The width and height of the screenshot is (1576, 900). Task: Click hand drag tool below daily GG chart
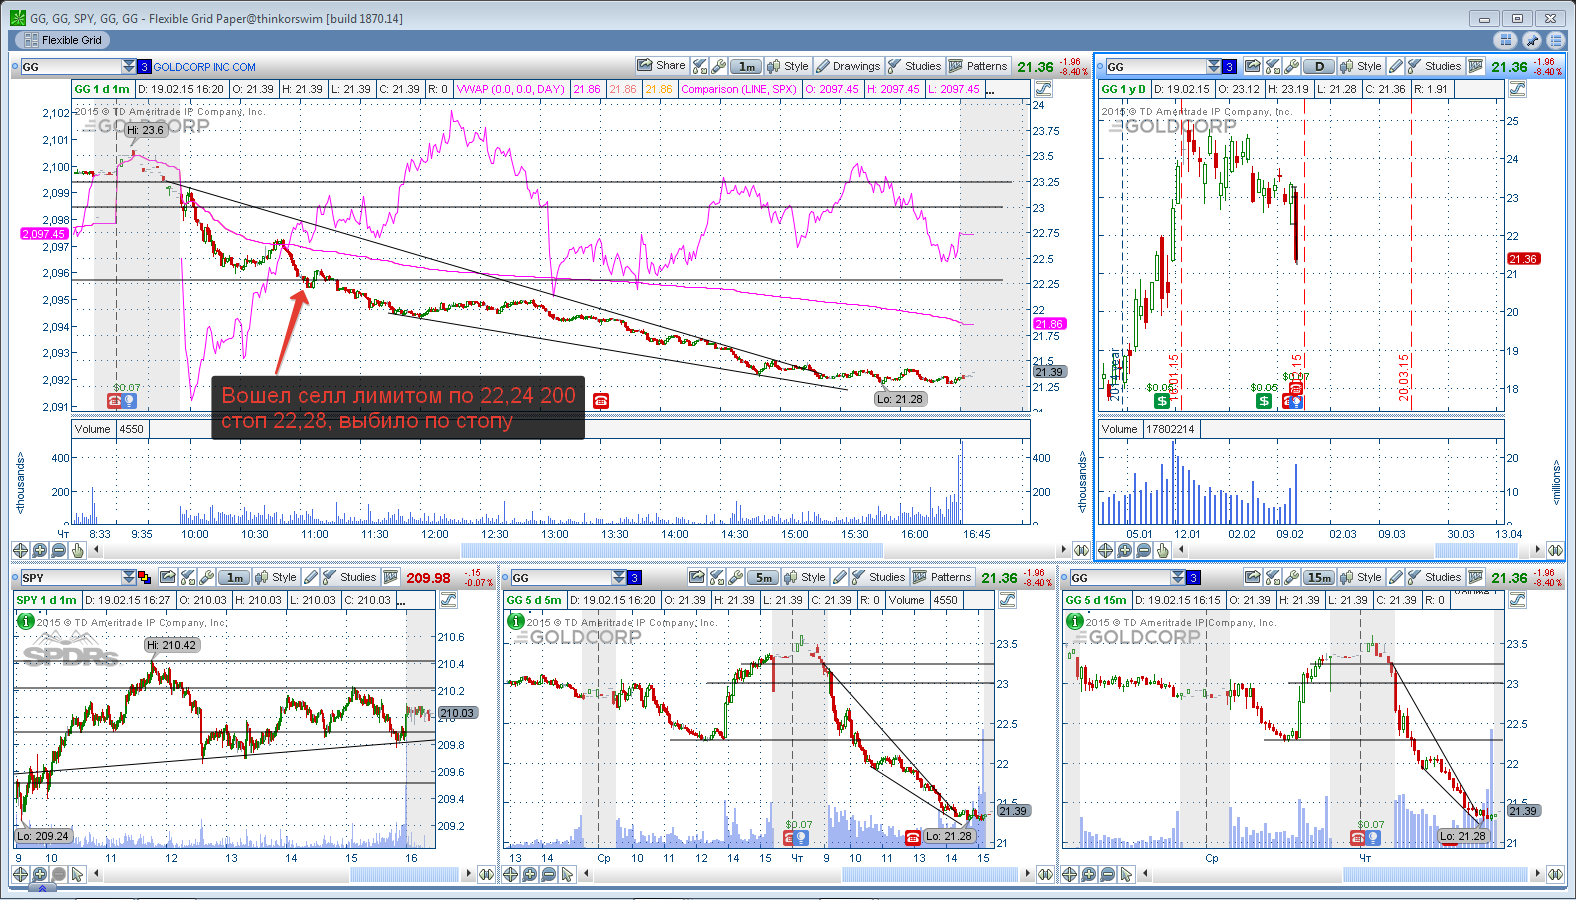1163,550
